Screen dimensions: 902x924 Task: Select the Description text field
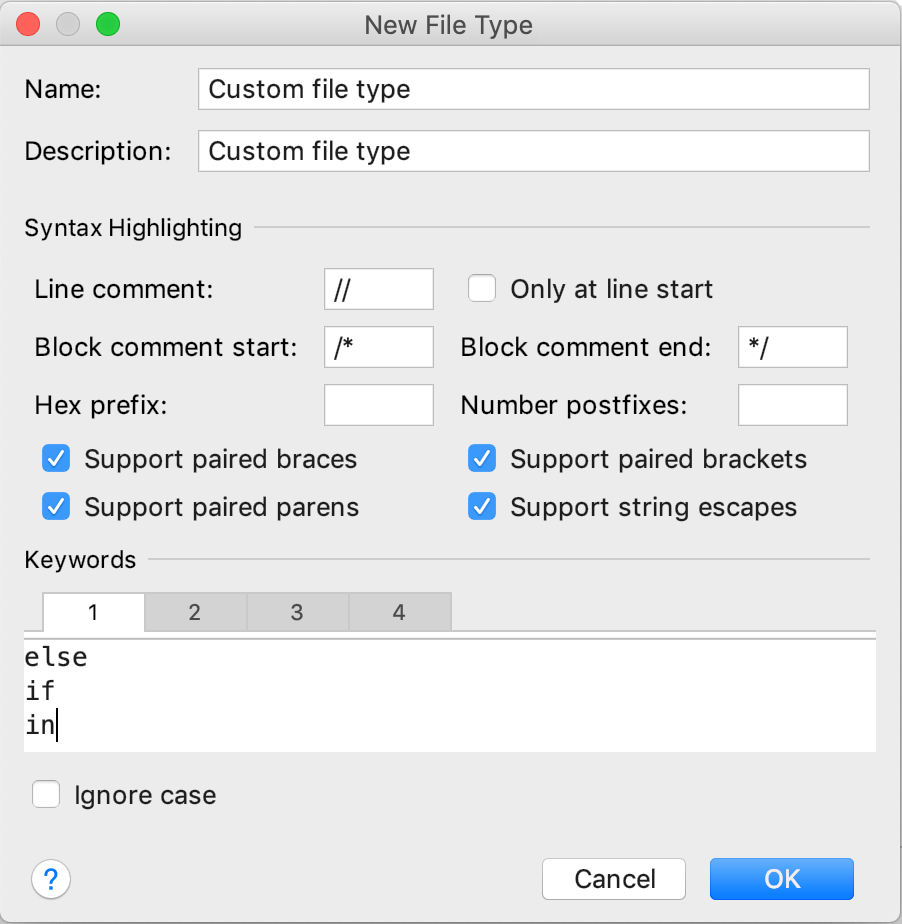point(534,151)
